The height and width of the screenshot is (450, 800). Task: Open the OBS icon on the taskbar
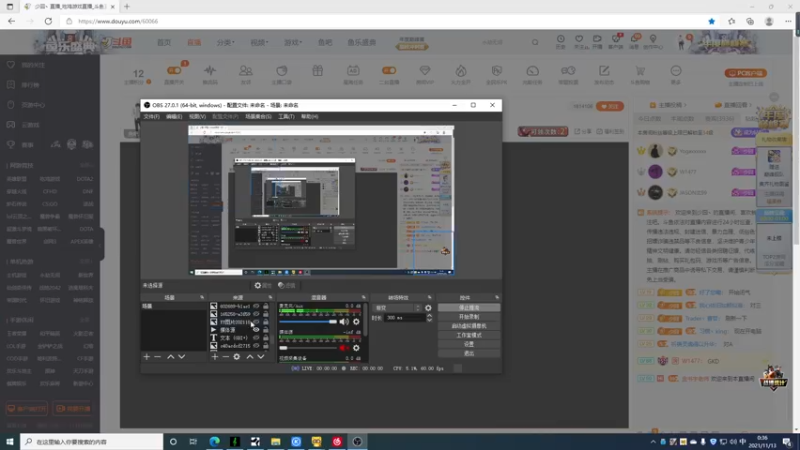(357, 441)
